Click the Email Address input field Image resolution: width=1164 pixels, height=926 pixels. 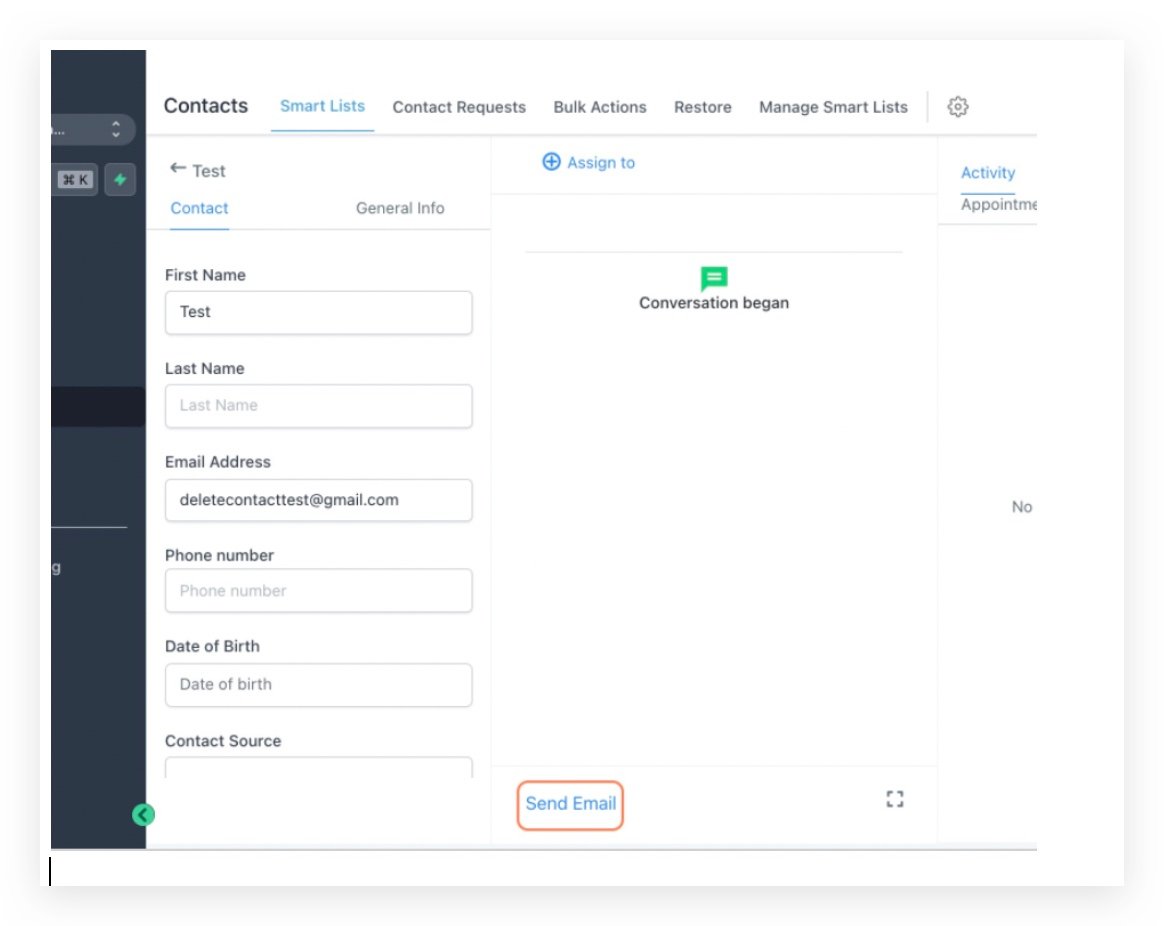click(x=318, y=500)
